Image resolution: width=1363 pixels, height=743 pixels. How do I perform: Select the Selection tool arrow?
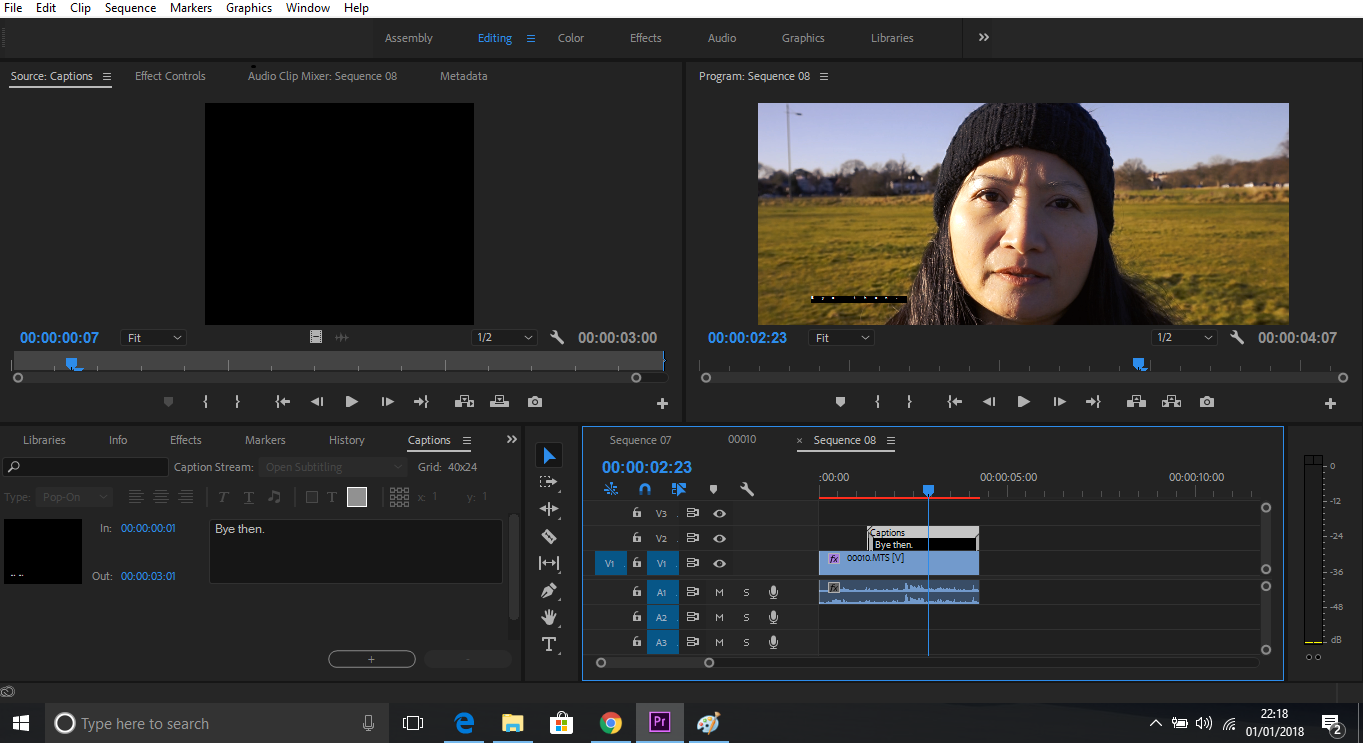pos(549,456)
